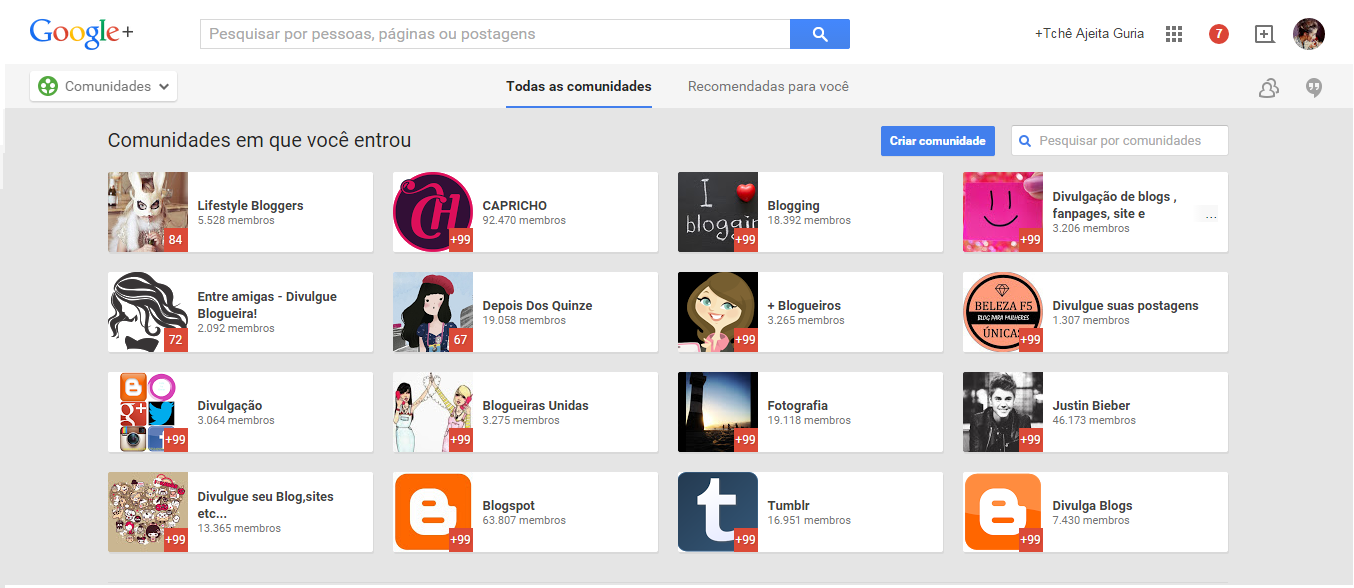Open the Fotografia community
The image size is (1354, 588).
[797, 405]
